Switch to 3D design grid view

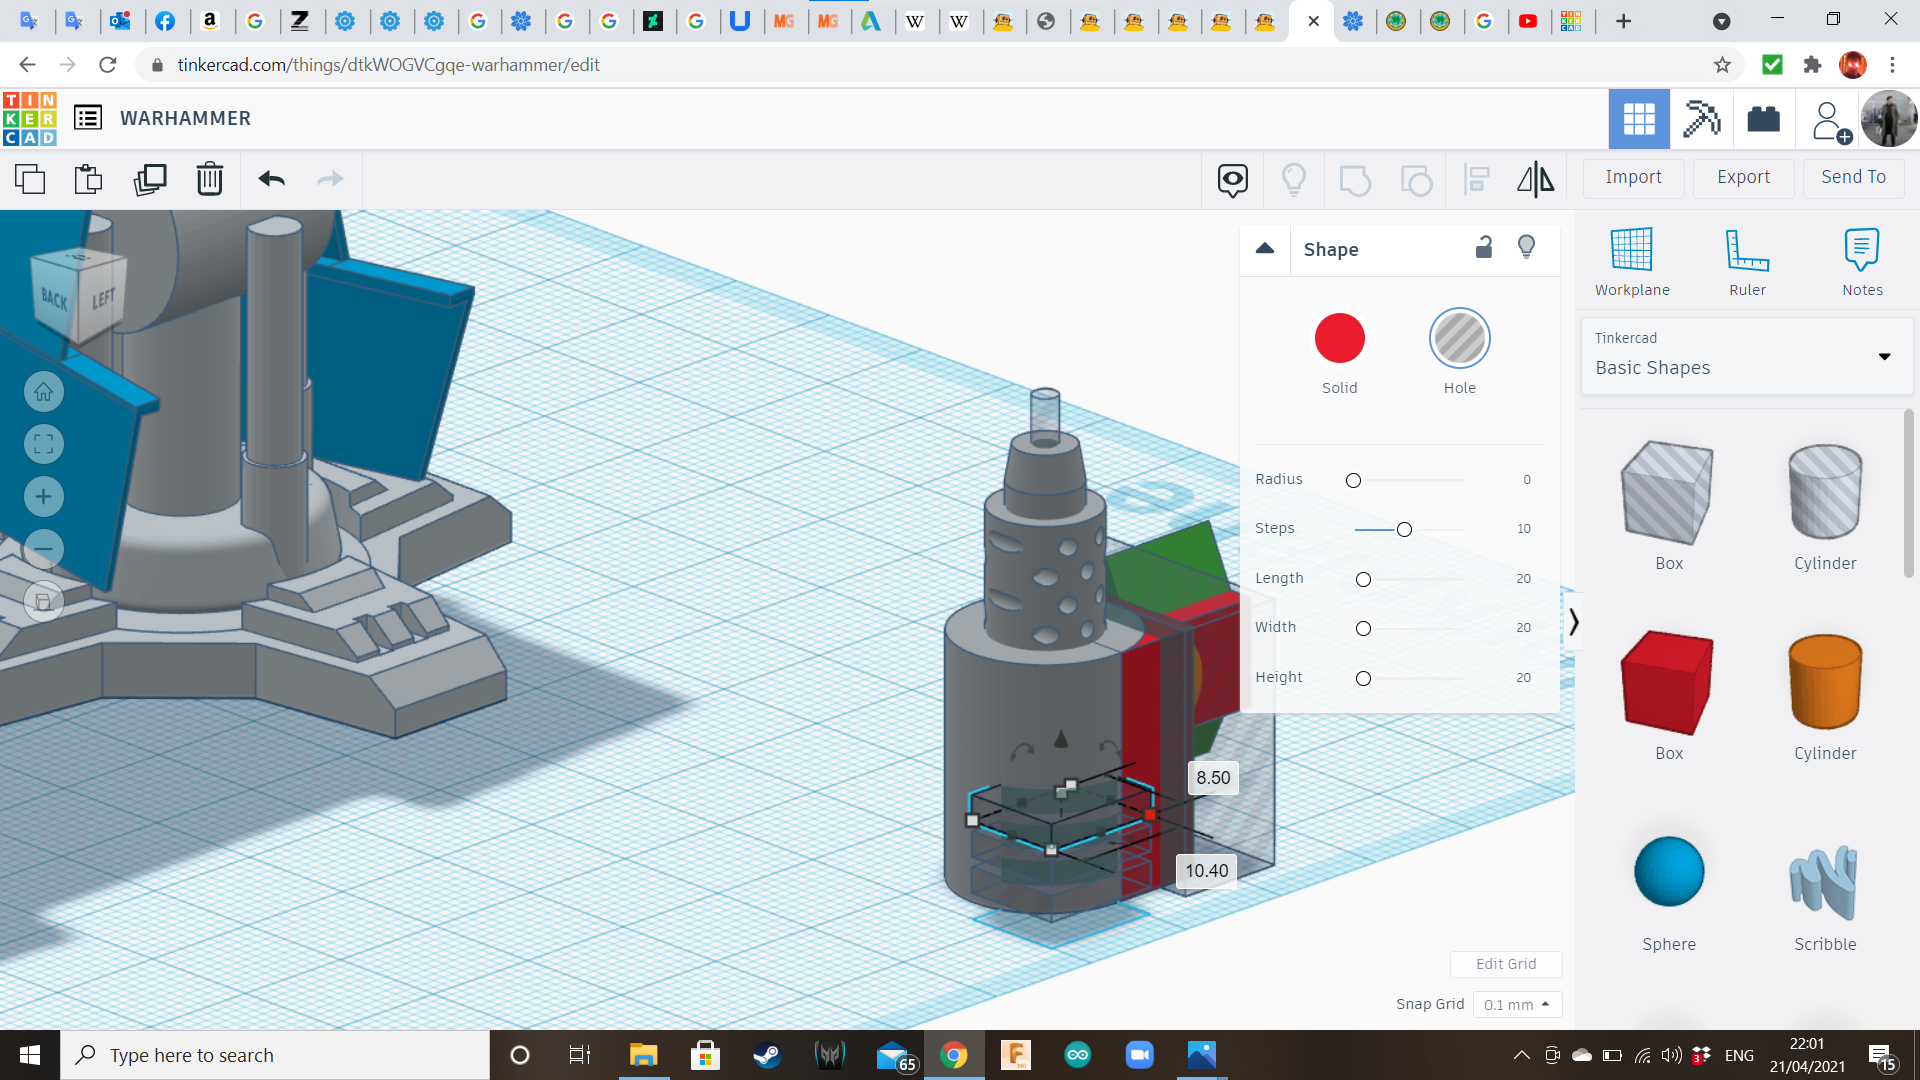[1638, 119]
